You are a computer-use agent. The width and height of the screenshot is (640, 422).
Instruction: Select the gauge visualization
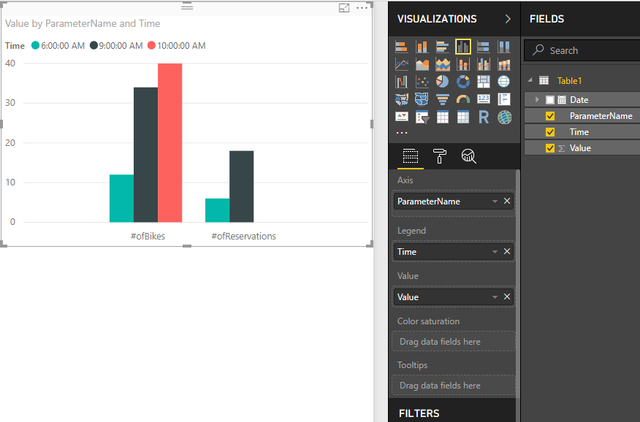(x=463, y=99)
